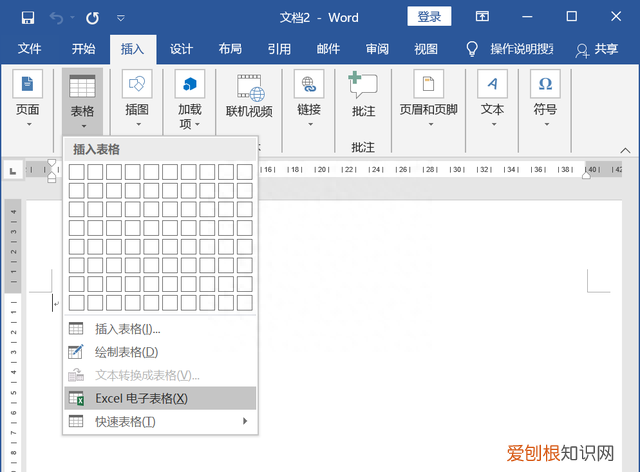The height and width of the screenshot is (472, 640).
Task: Click the Save icon in quick access toolbar
Action: tap(28, 18)
